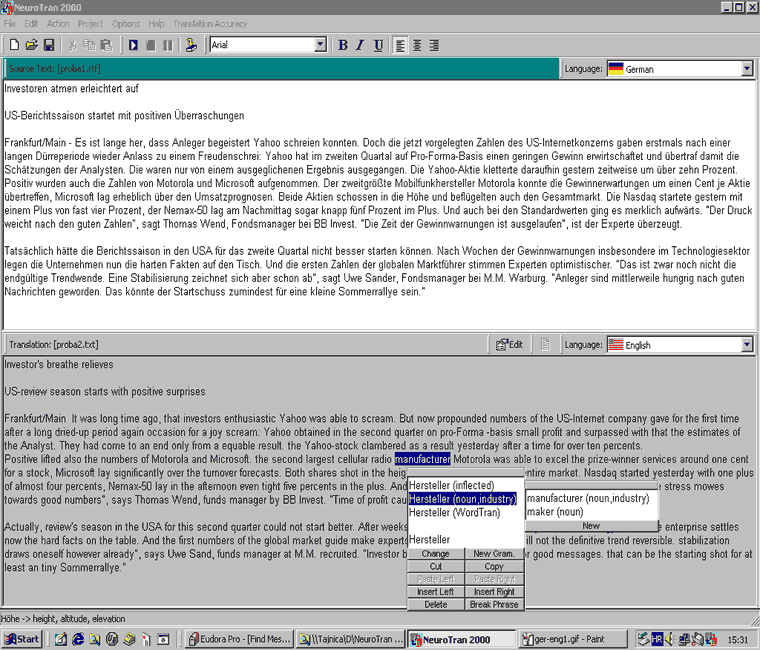760x650 pixels.
Task: Select Hersteller (WordTran) entry
Action: [455, 512]
